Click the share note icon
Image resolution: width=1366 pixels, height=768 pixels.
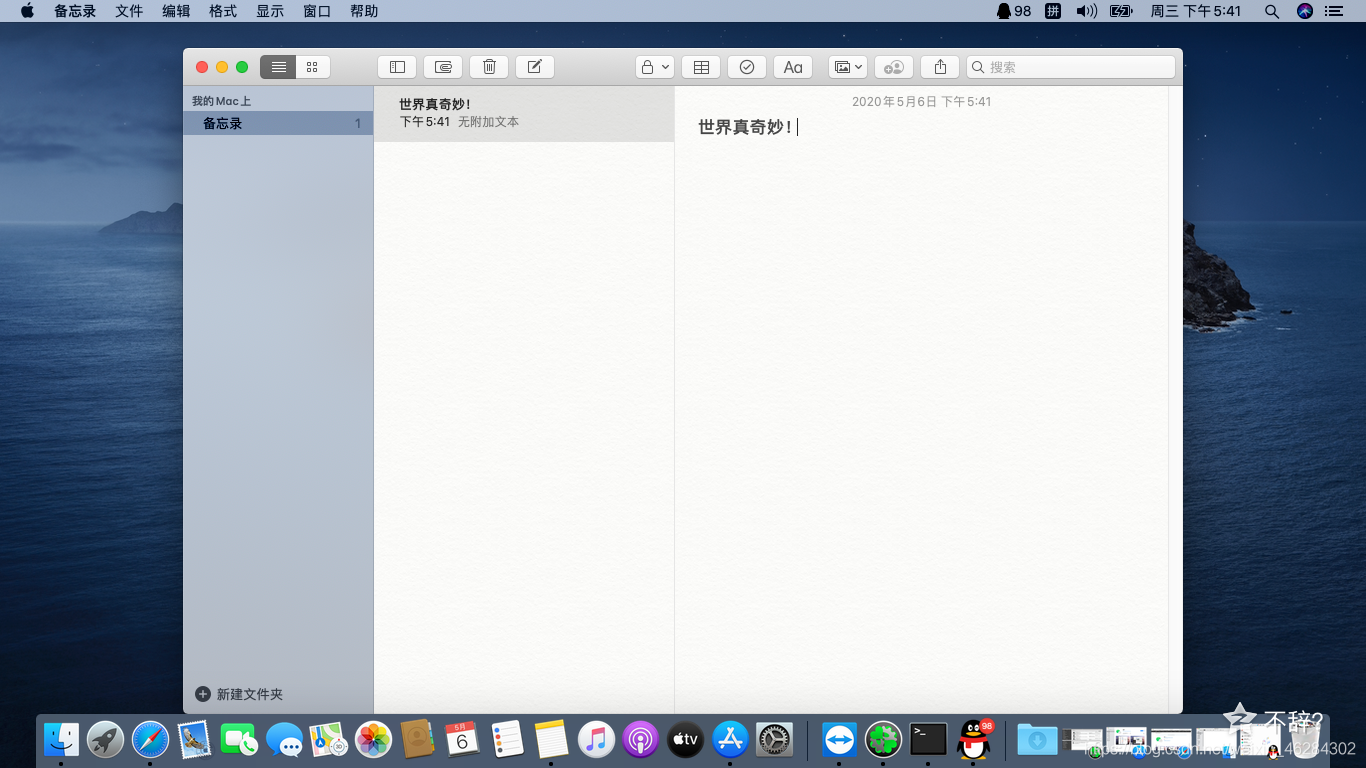tap(940, 67)
